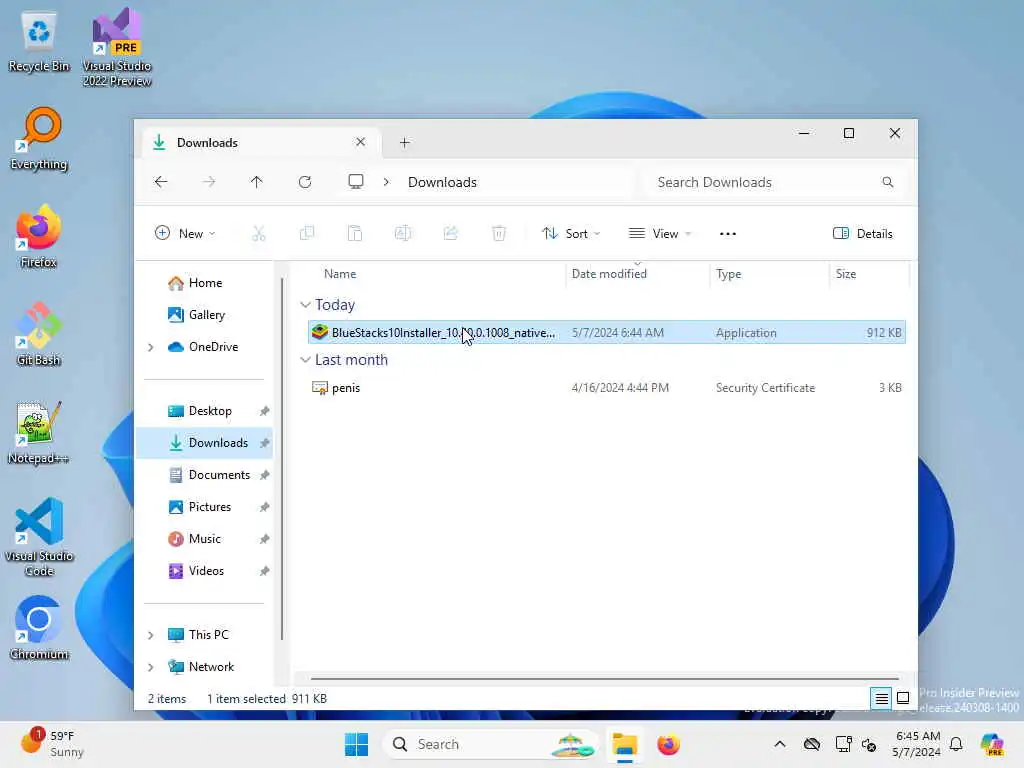Viewport: 1024px width, 768px height.
Task: Click the Delete trash icon
Action: pyautogui.click(x=499, y=233)
